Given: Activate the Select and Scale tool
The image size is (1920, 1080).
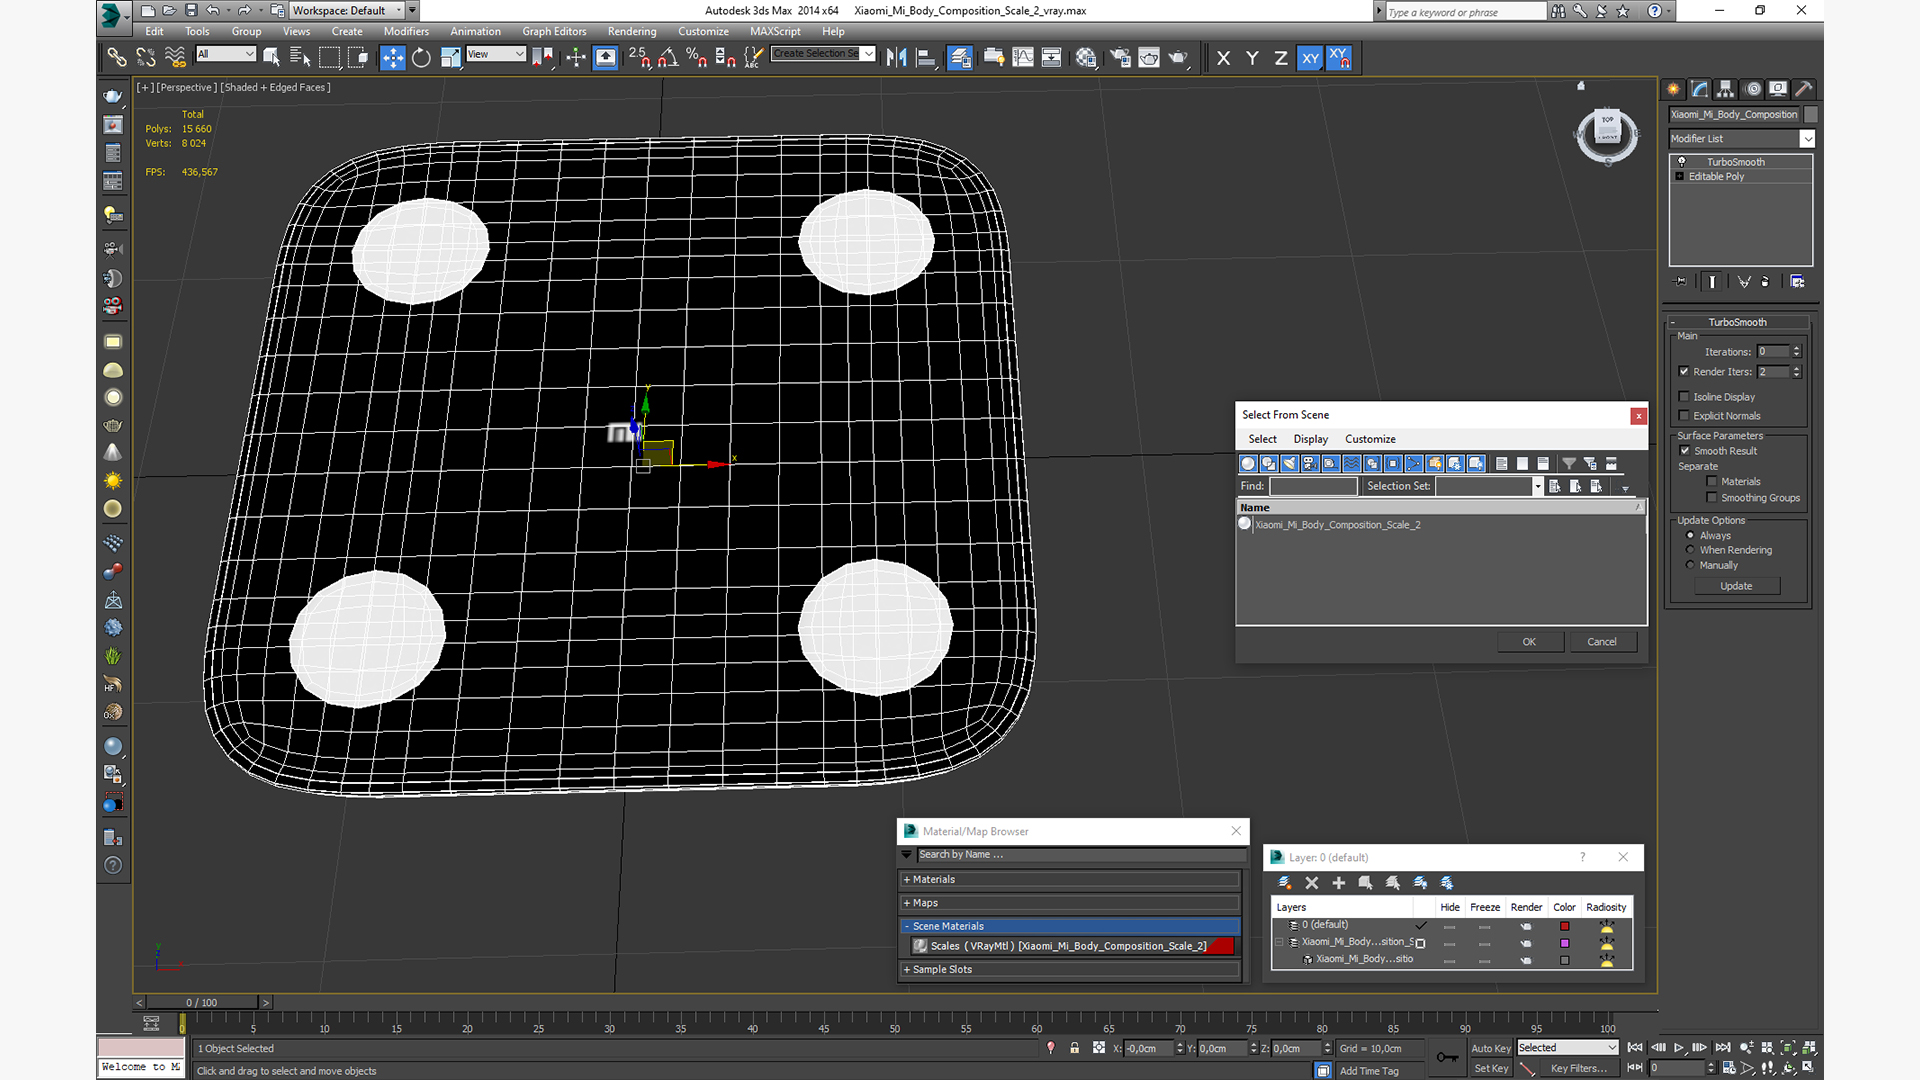Looking at the screenshot, I should [x=450, y=57].
